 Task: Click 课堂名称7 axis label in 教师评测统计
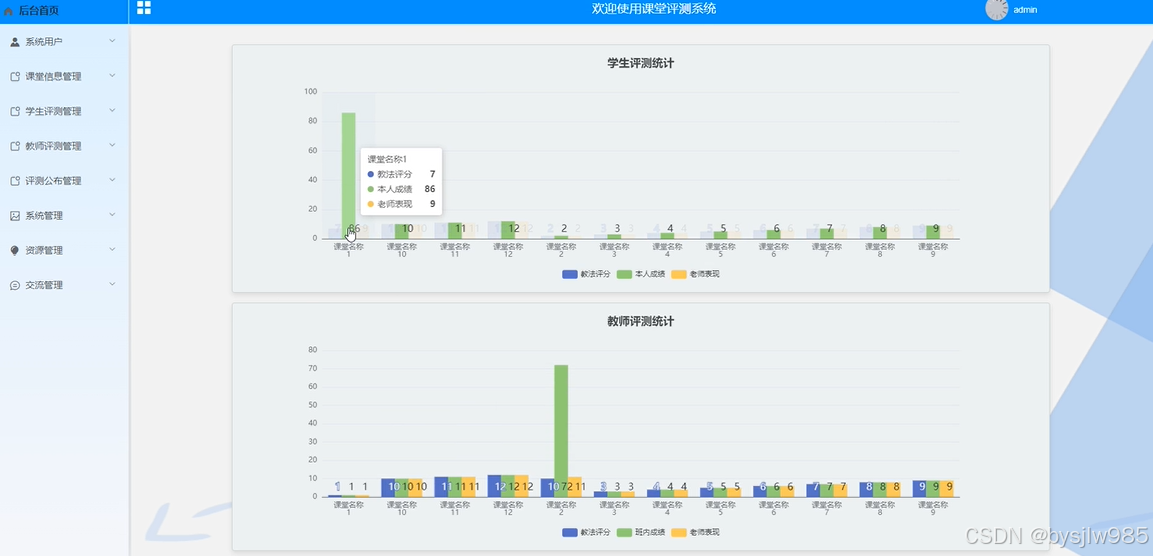tap(827, 508)
